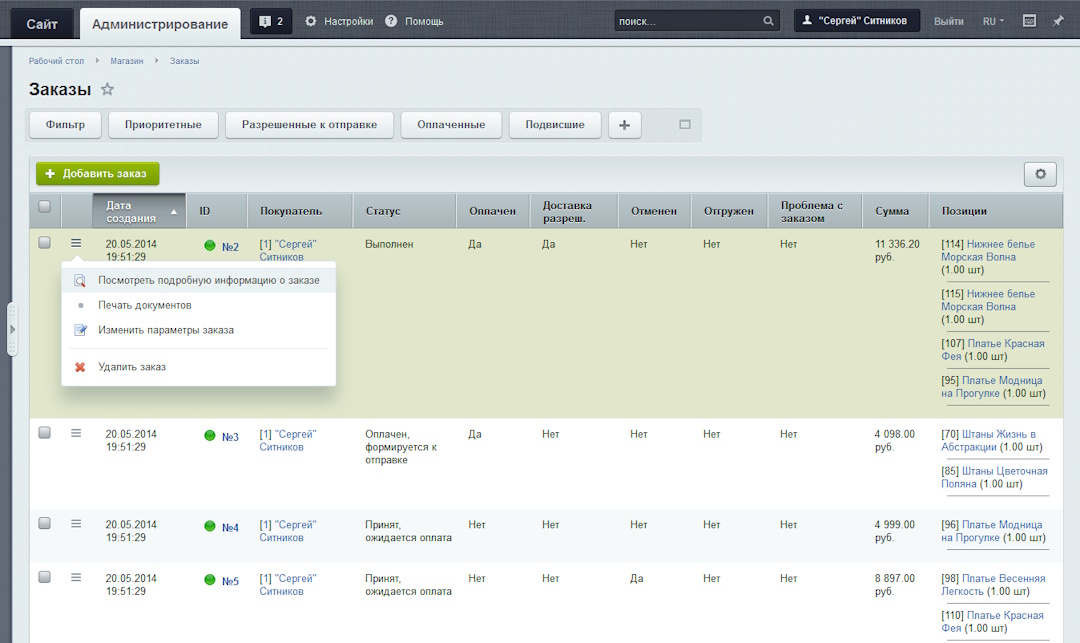Select Удалить заказ from context menu
The height and width of the screenshot is (643, 1080).
coord(132,367)
